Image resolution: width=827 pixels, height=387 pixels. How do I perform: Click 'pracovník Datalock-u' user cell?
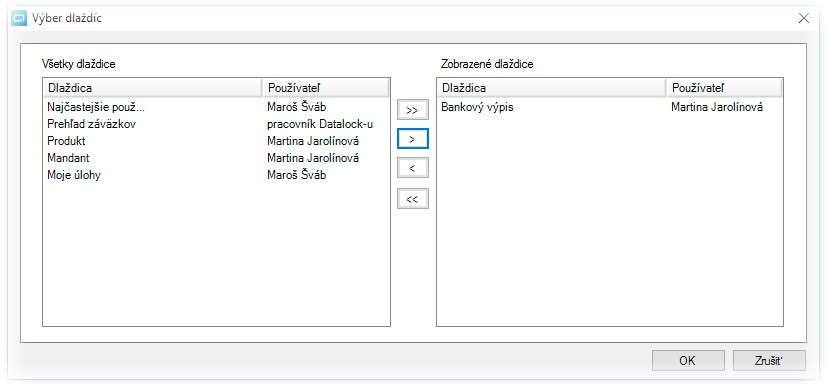[320, 124]
